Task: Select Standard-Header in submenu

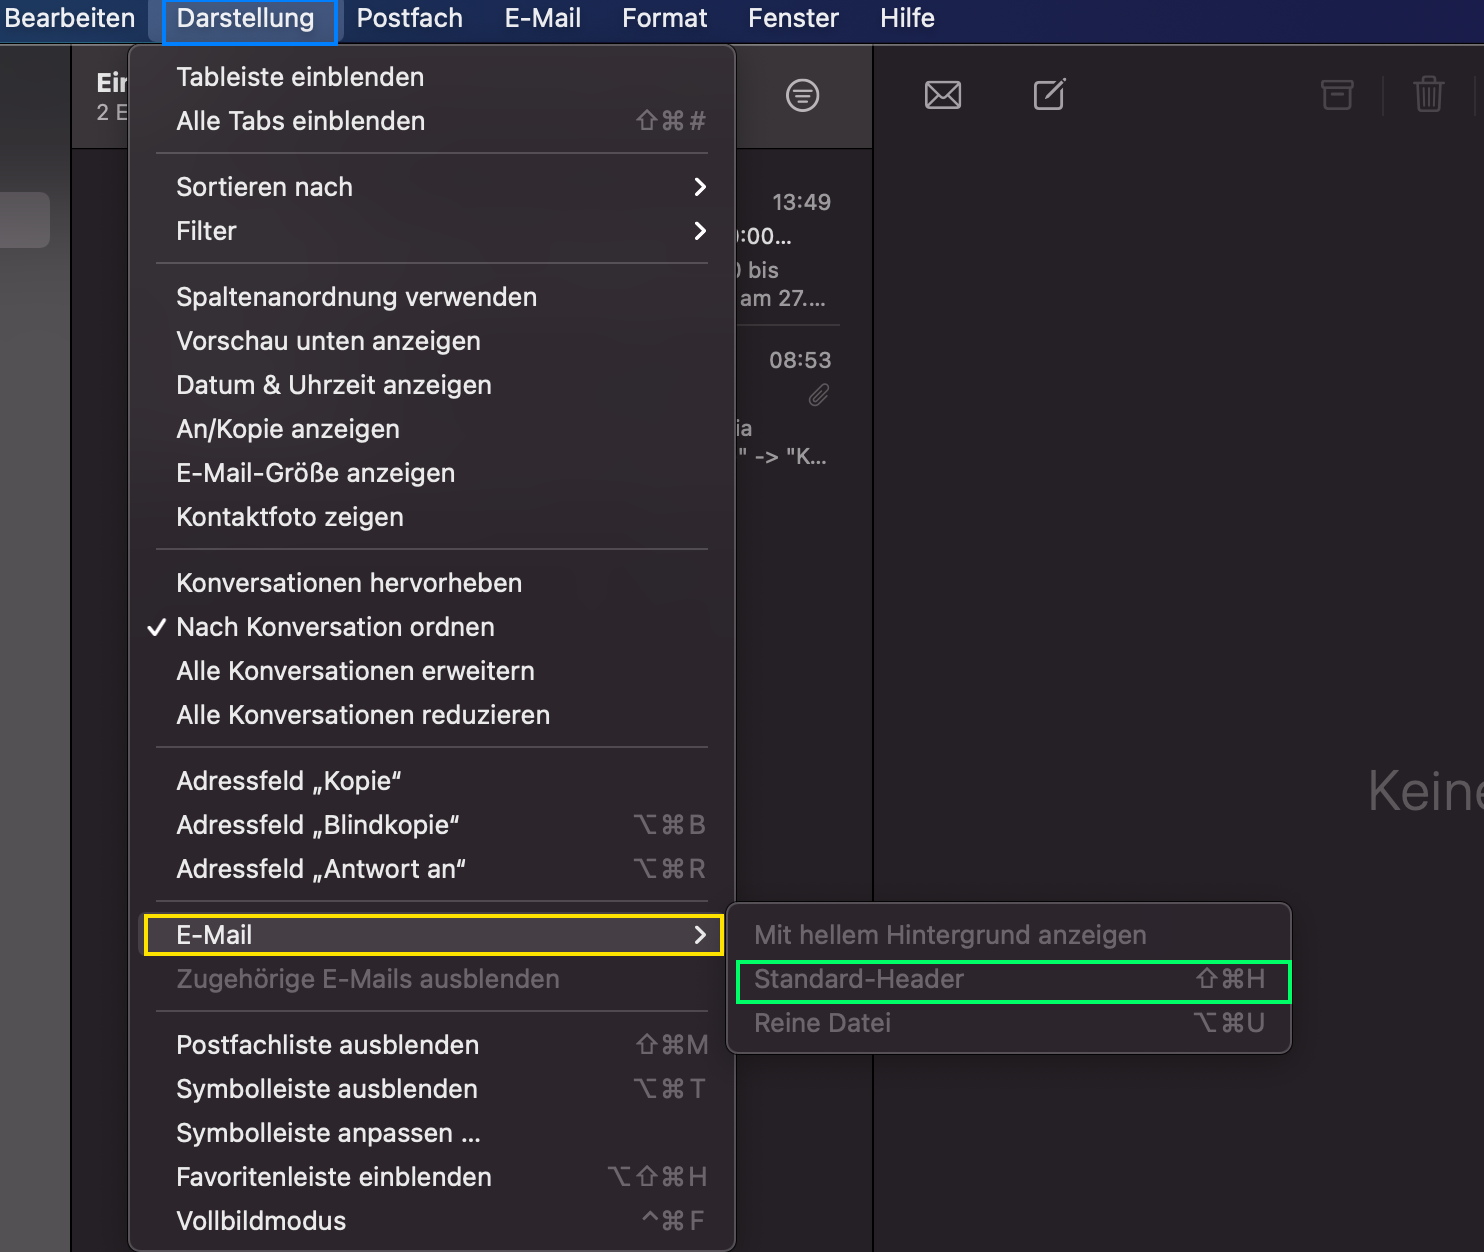Action: coord(1013,981)
